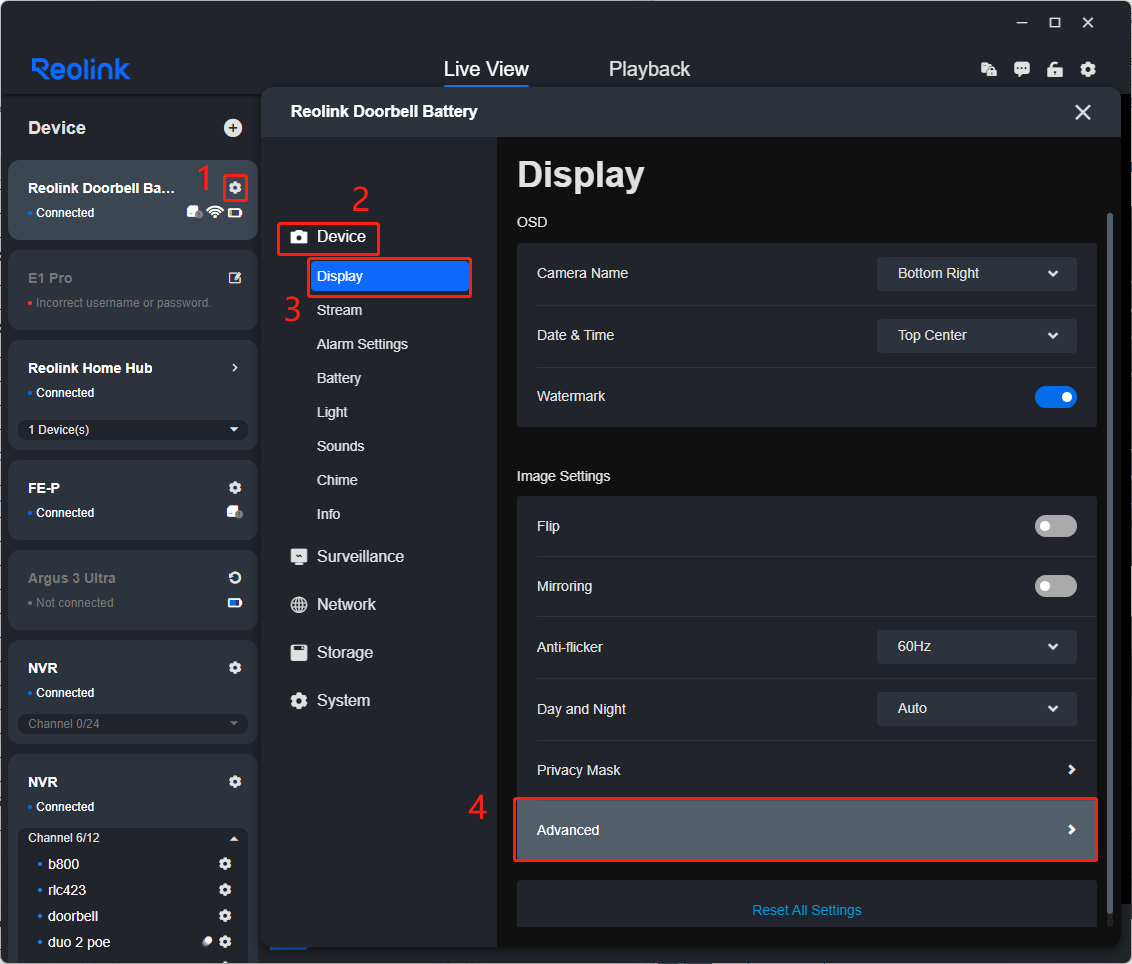Open the Surveillance settings category
Image resolution: width=1132 pixels, height=964 pixels.
tap(347, 556)
